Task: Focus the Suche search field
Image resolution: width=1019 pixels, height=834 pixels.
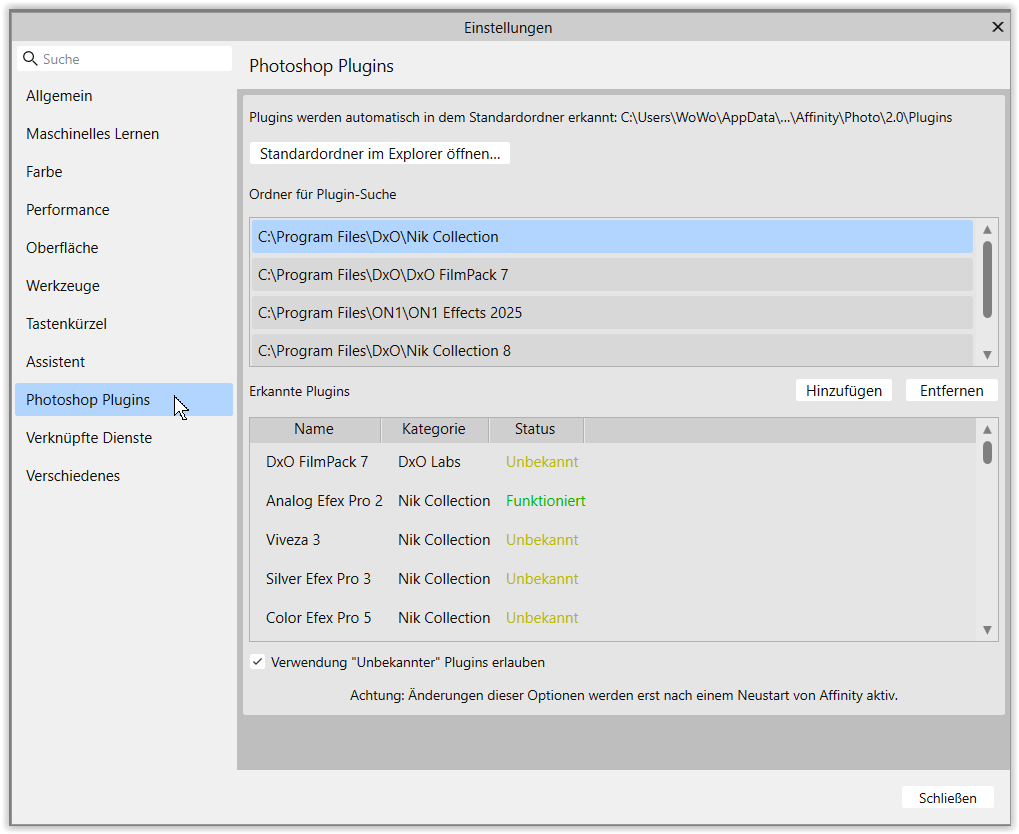Action: pyautogui.click(x=124, y=59)
